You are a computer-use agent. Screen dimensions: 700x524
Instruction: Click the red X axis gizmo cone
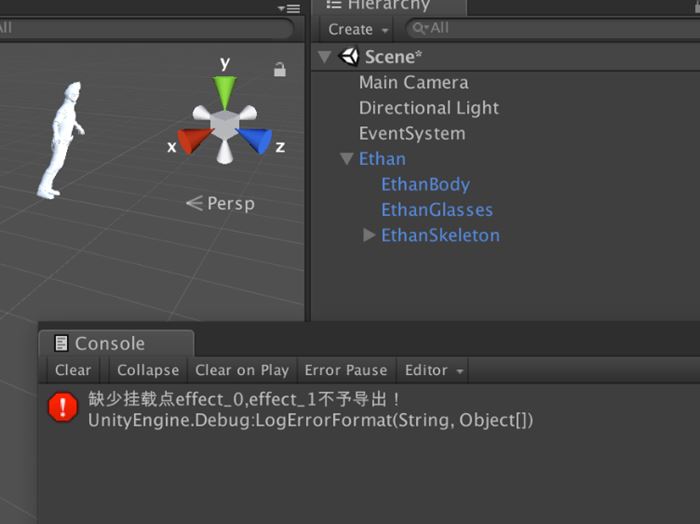coord(190,140)
